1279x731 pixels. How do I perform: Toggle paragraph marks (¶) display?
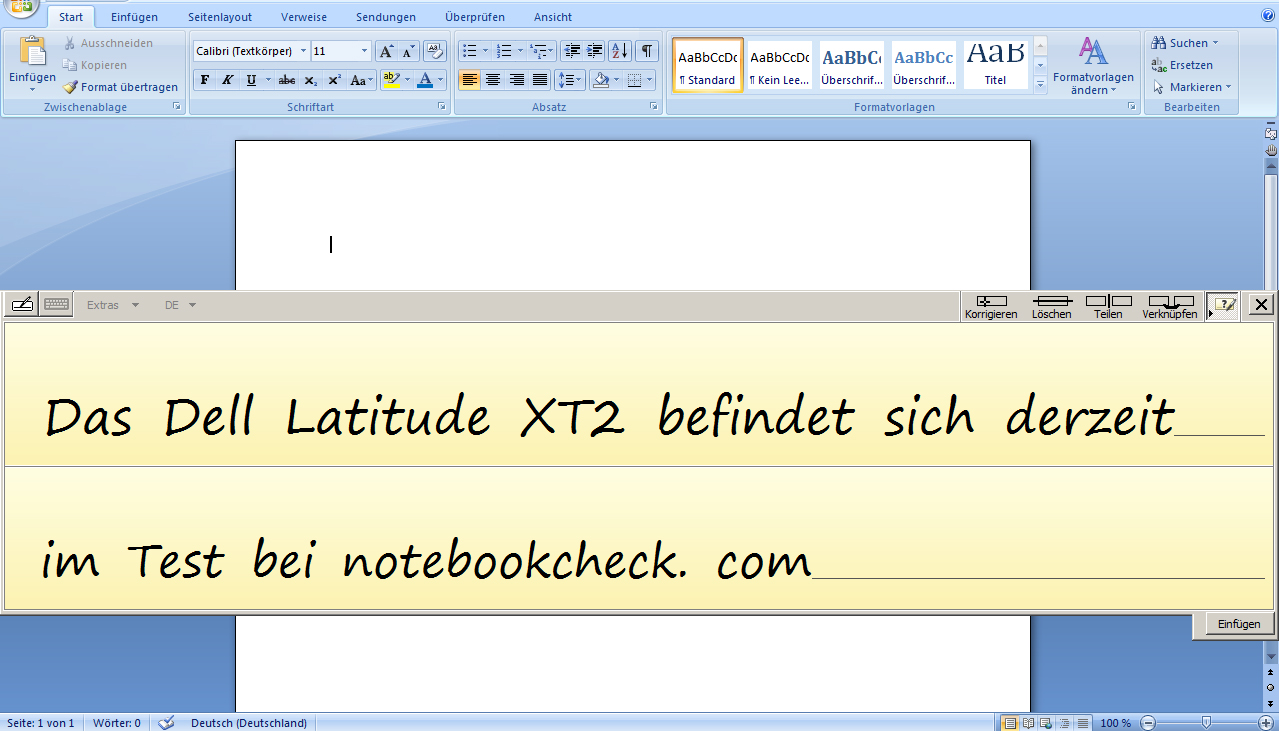click(x=647, y=51)
